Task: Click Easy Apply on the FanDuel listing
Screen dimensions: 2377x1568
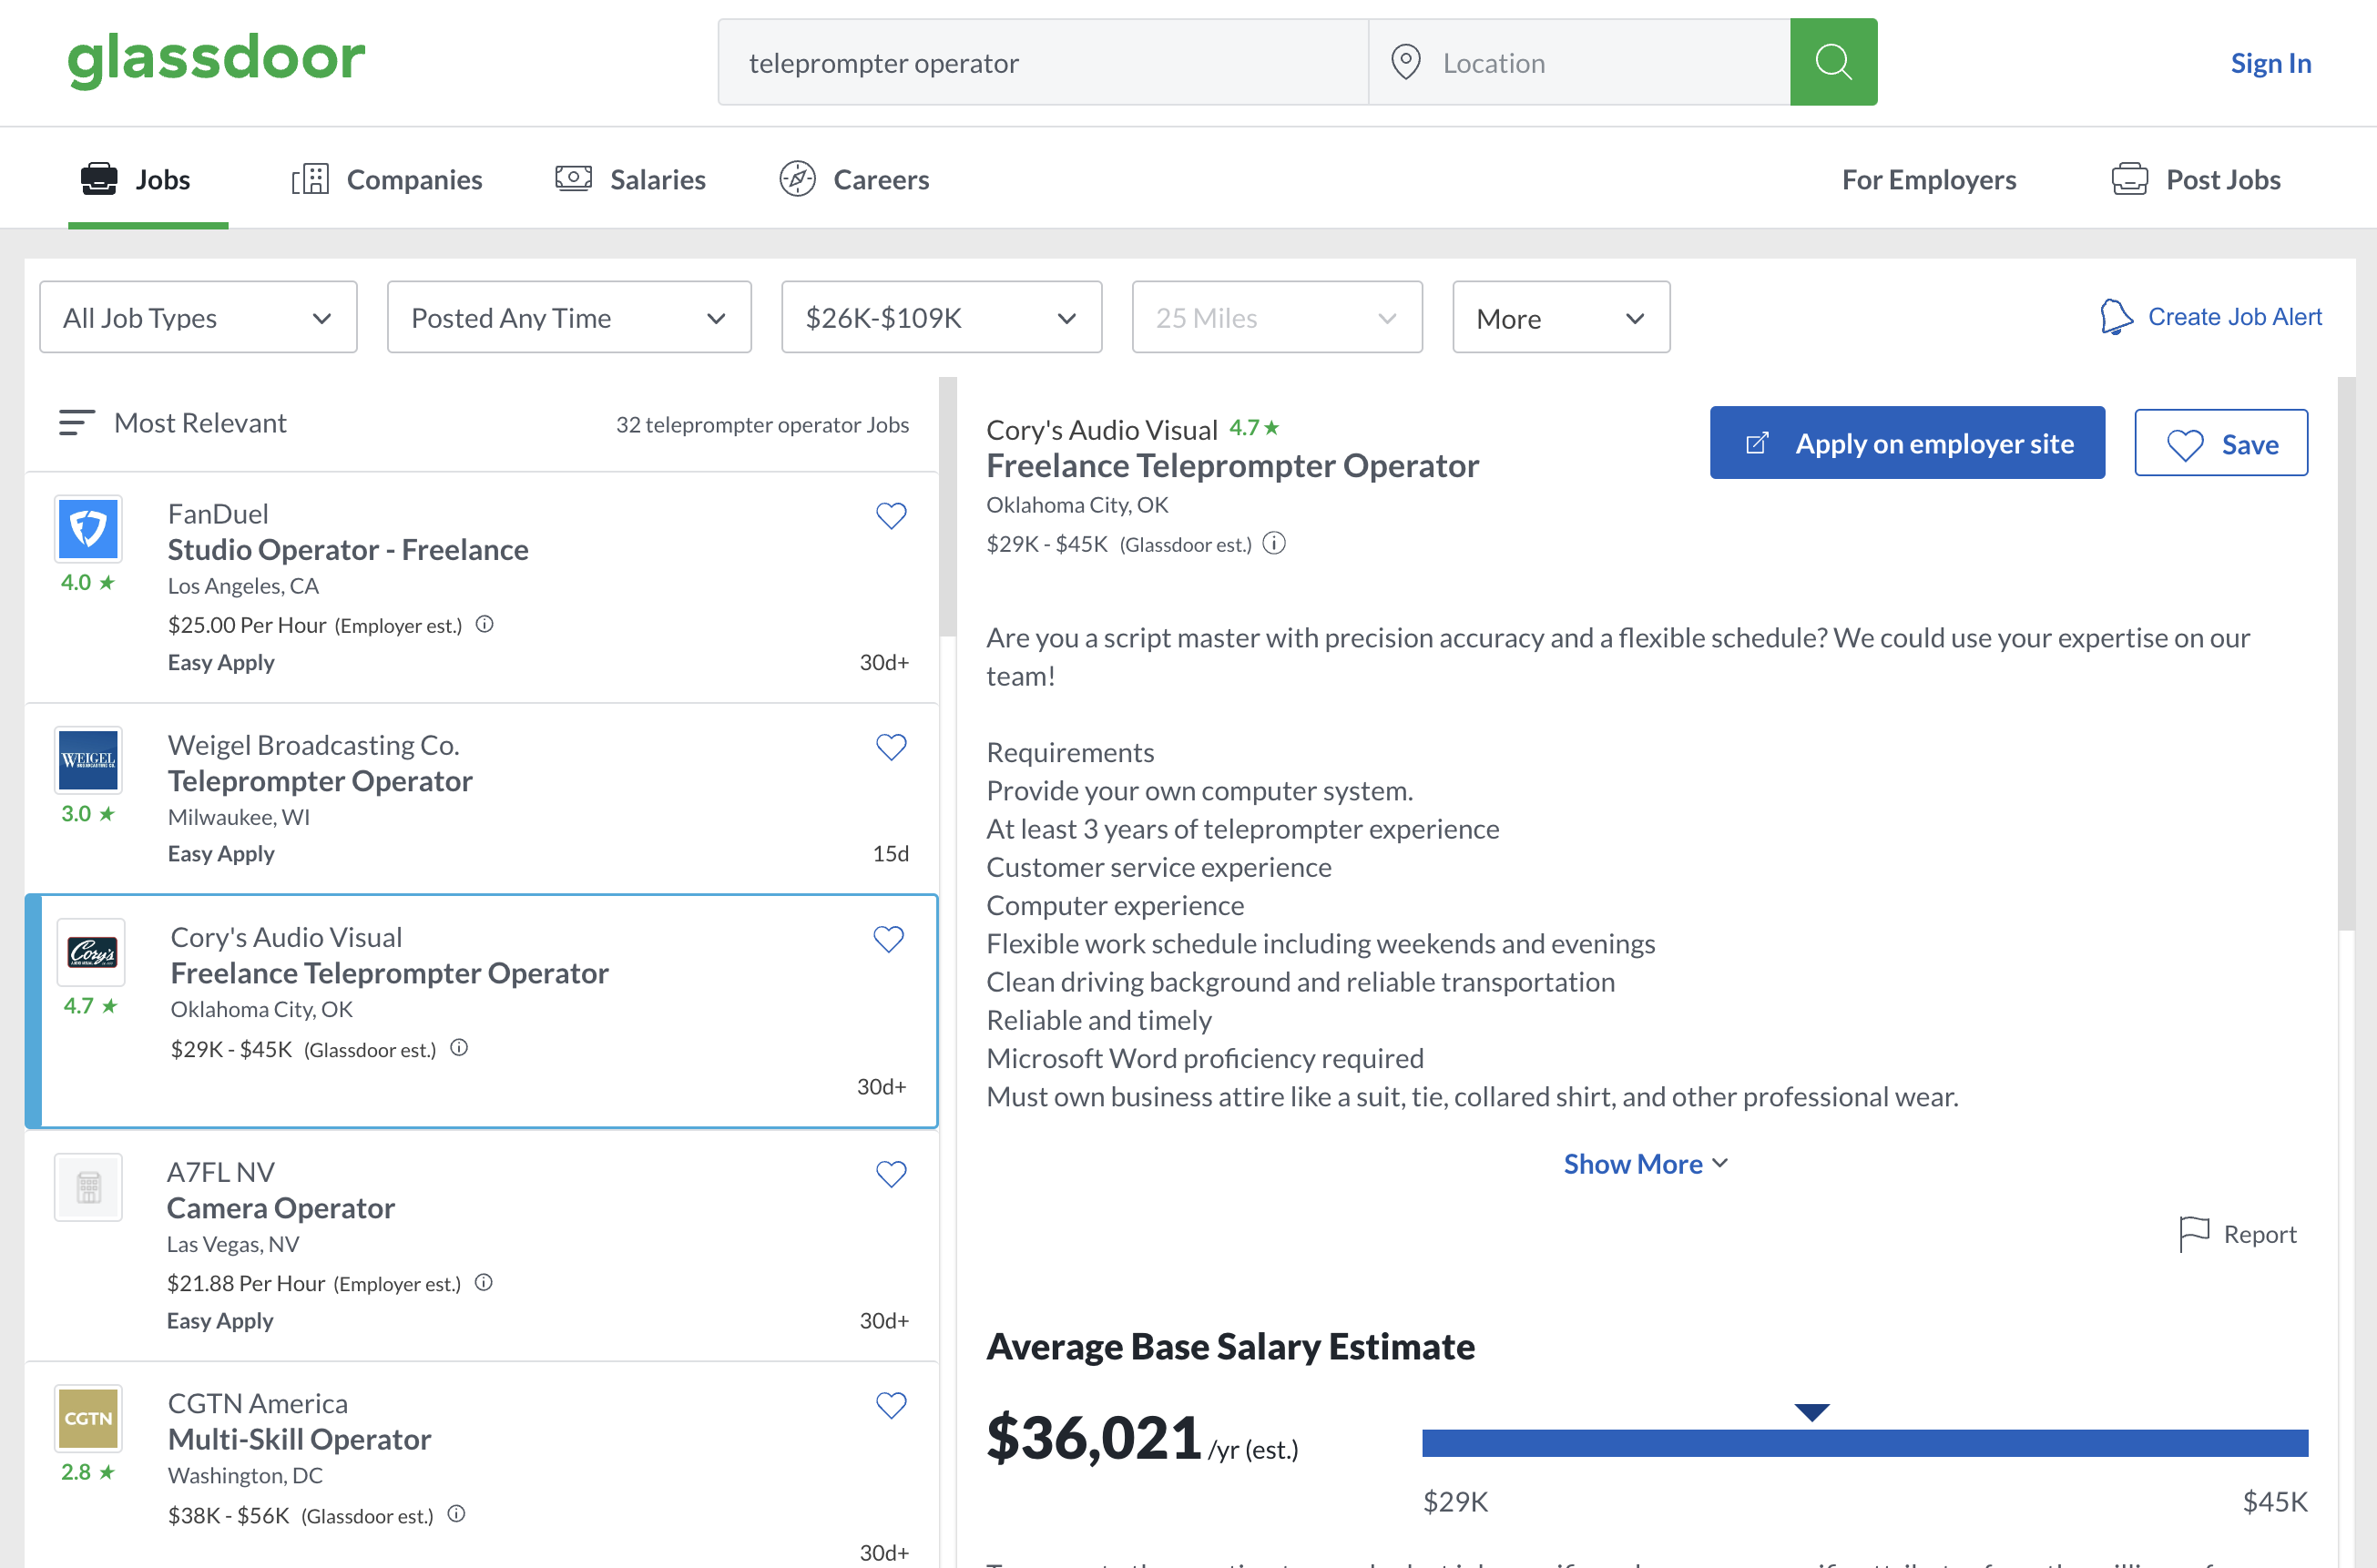Action: tap(221, 662)
